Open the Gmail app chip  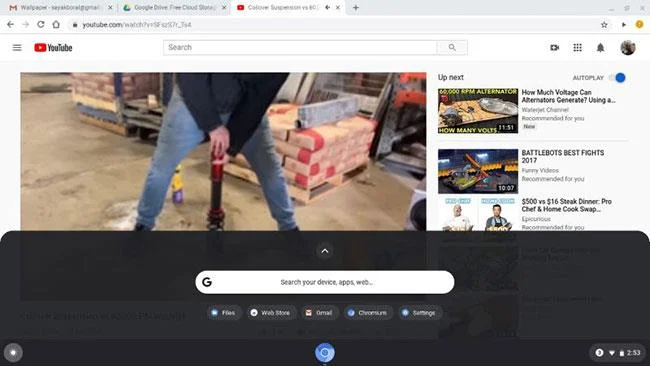point(319,313)
